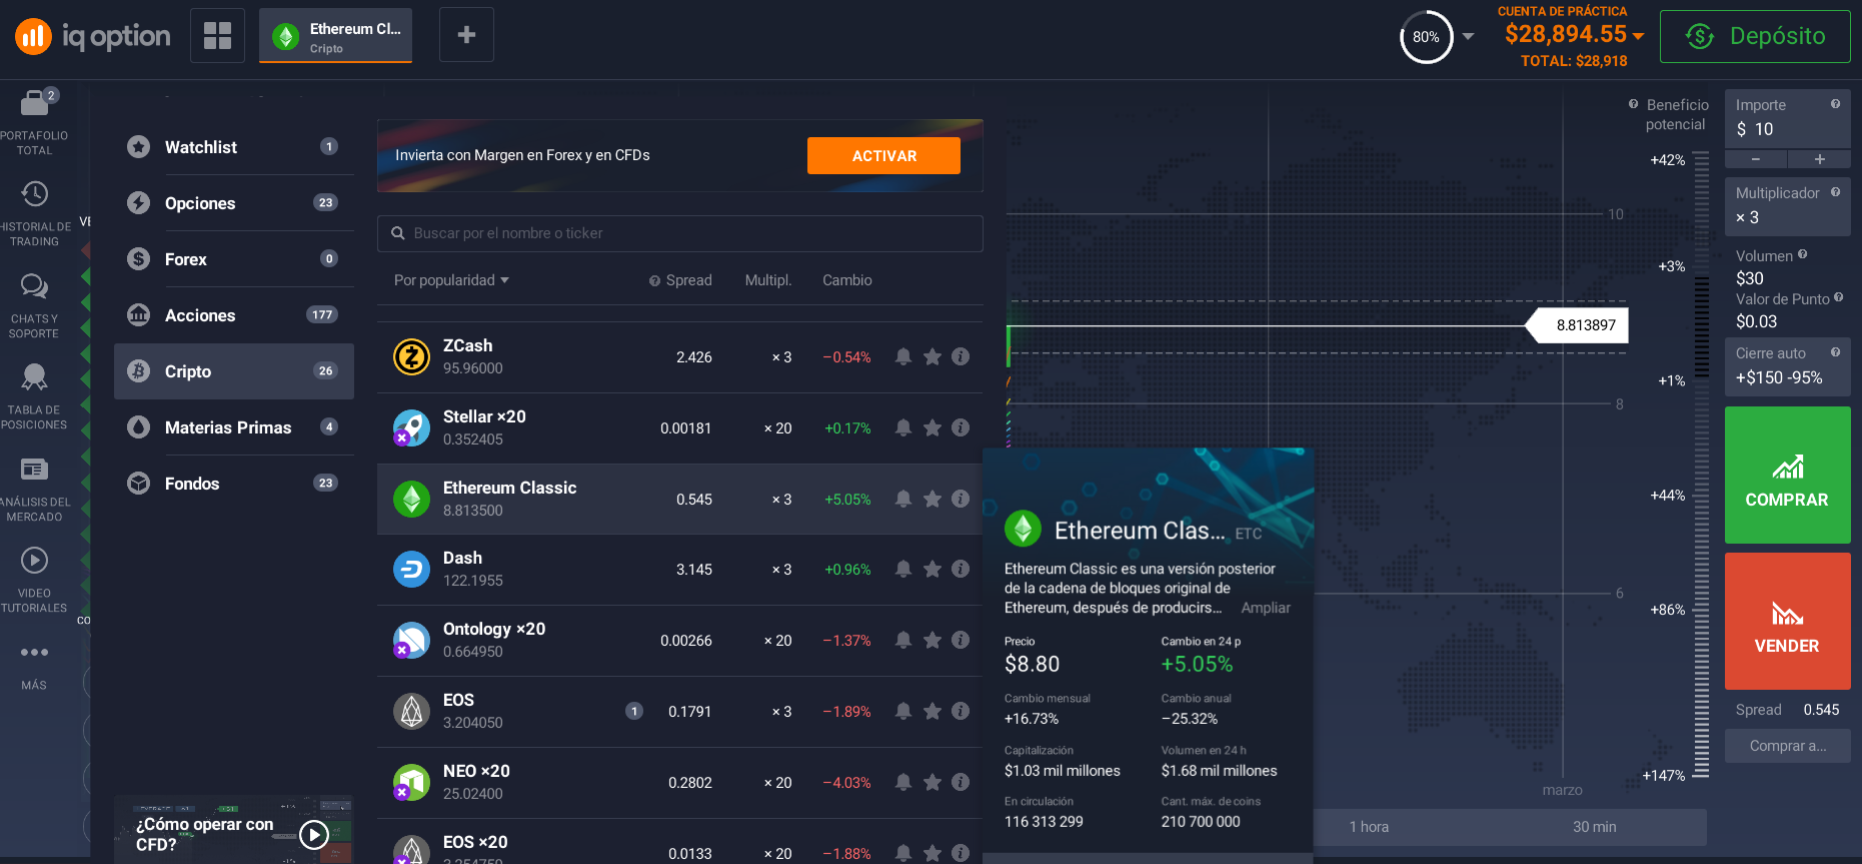The image size is (1862, 864).
Task: Select the Acciones category
Action: click(x=234, y=315)
